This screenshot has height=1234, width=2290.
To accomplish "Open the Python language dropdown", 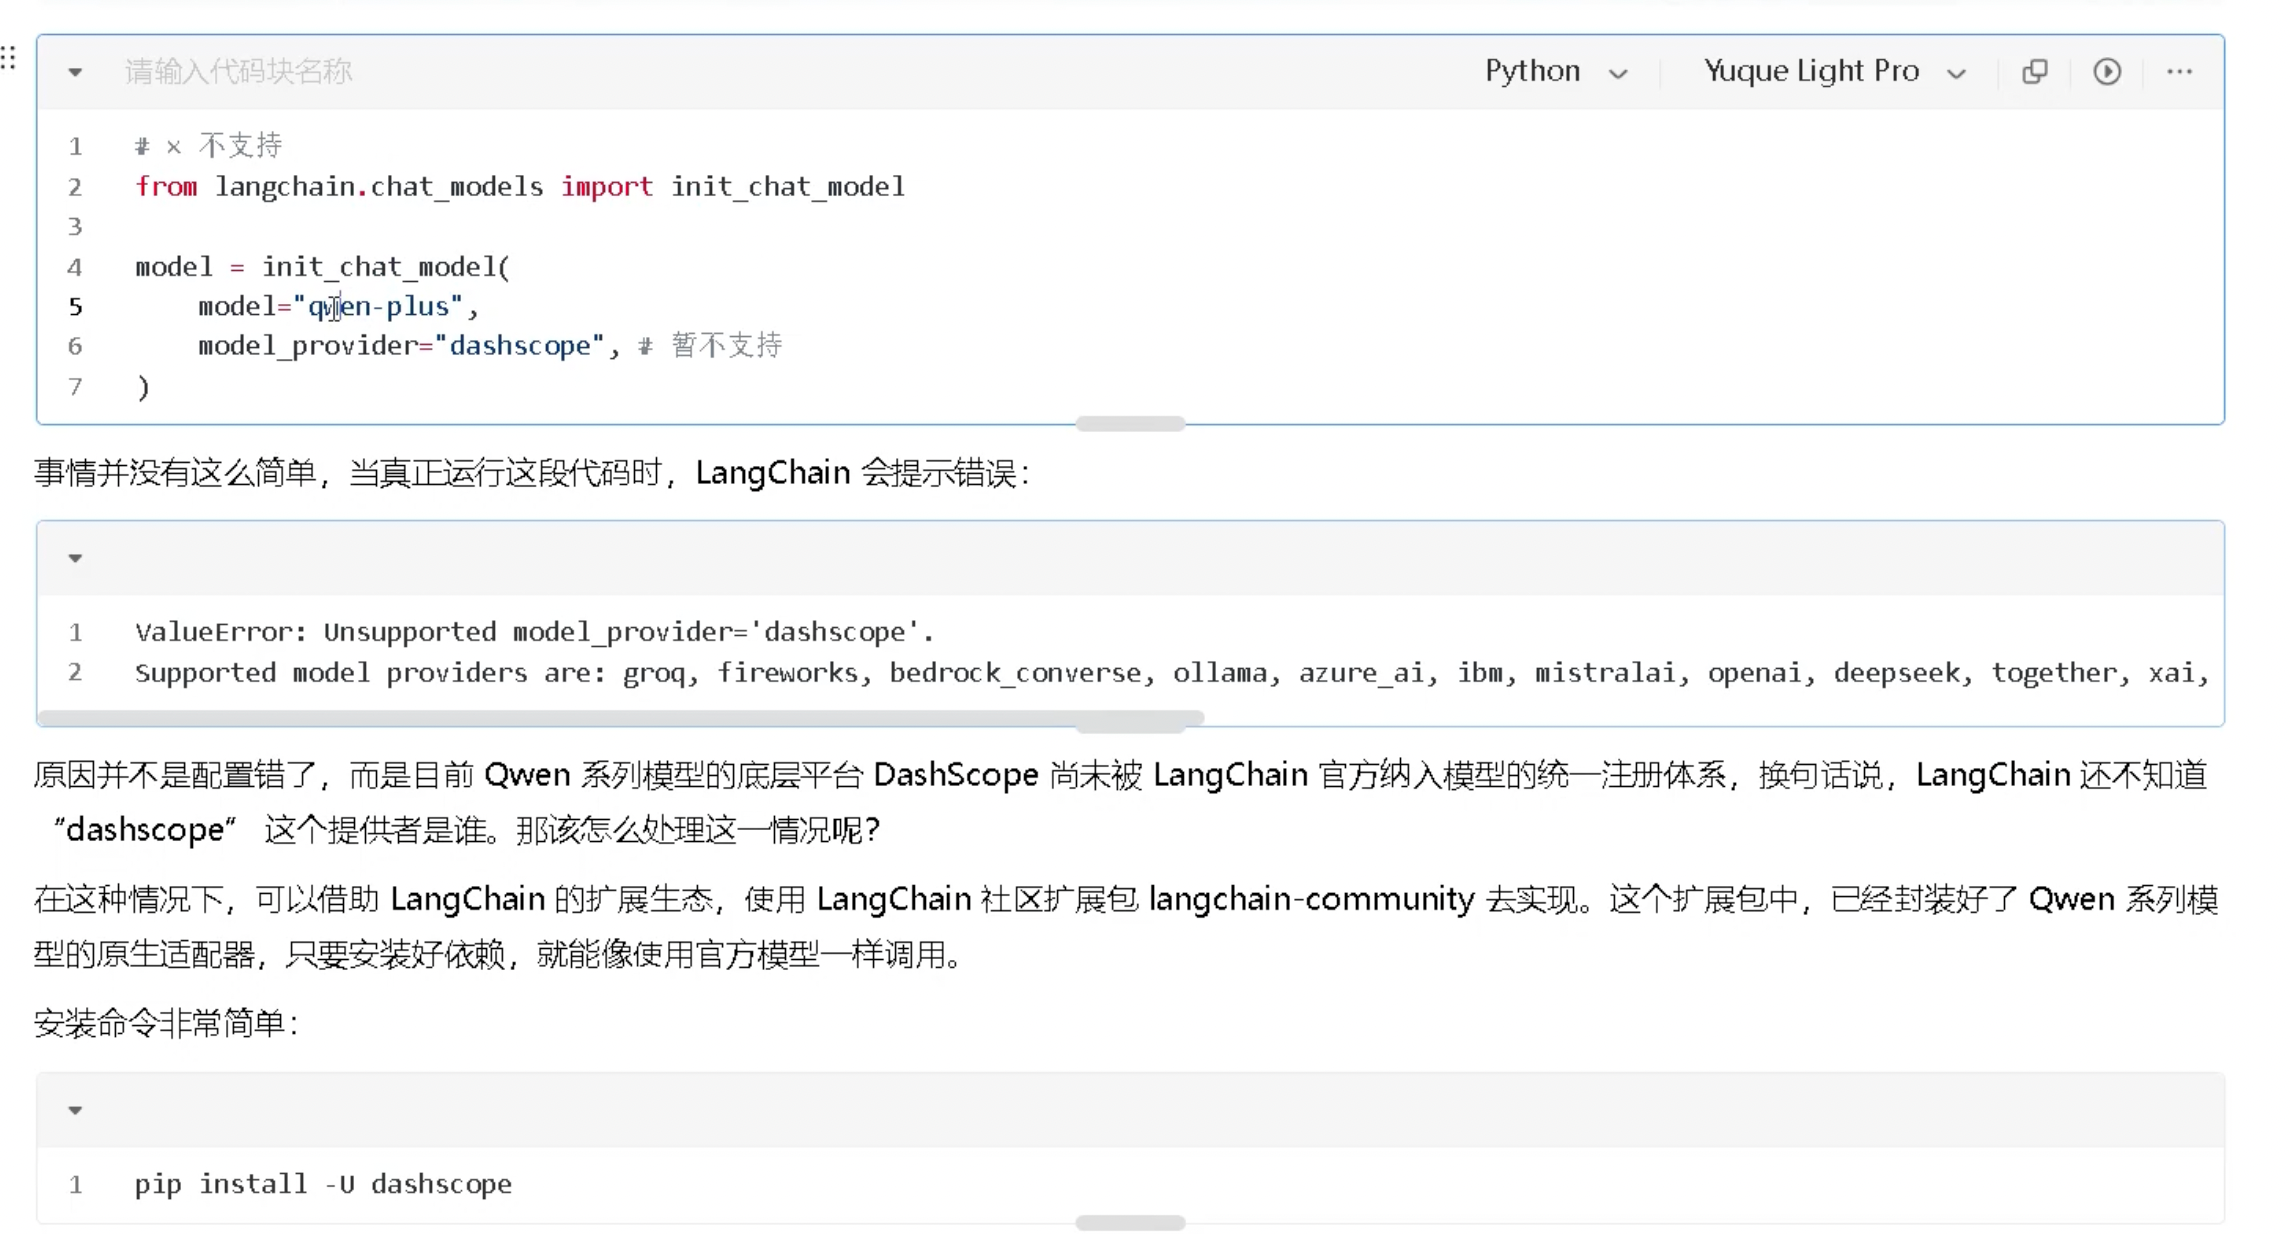I will tap(1556, 72).
